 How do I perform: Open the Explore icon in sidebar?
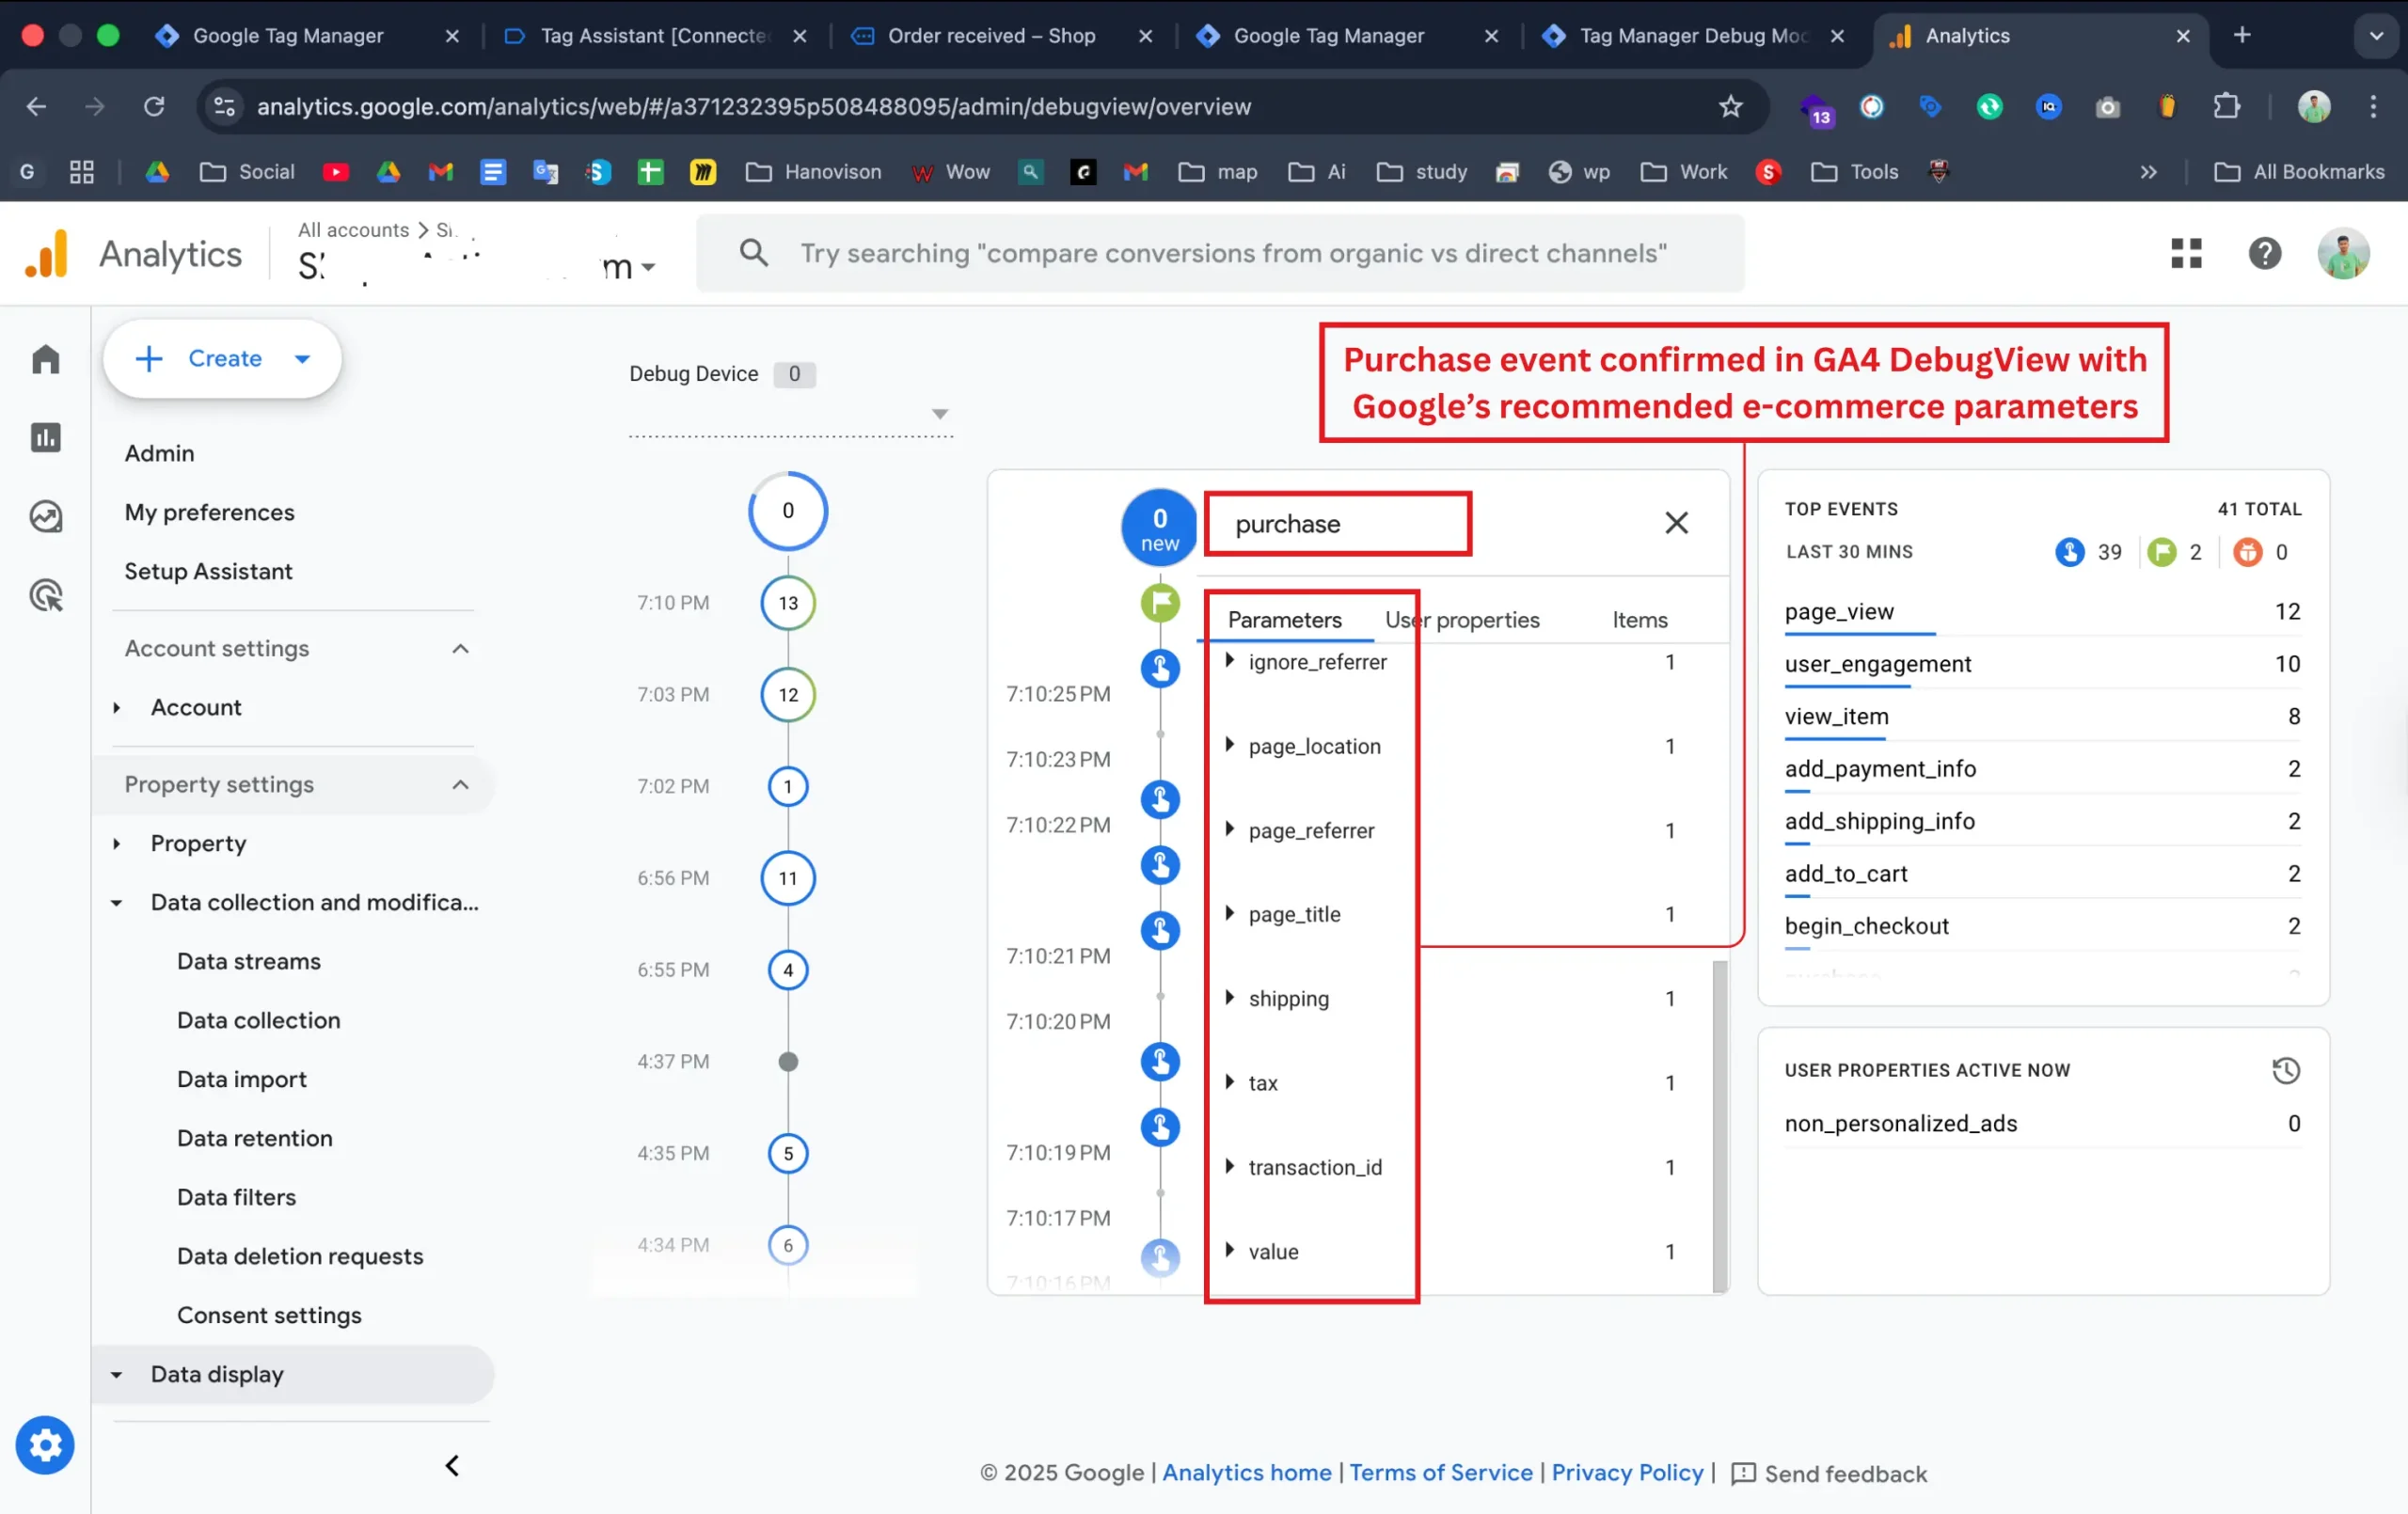pyautogui.click(x=46, y=517)
